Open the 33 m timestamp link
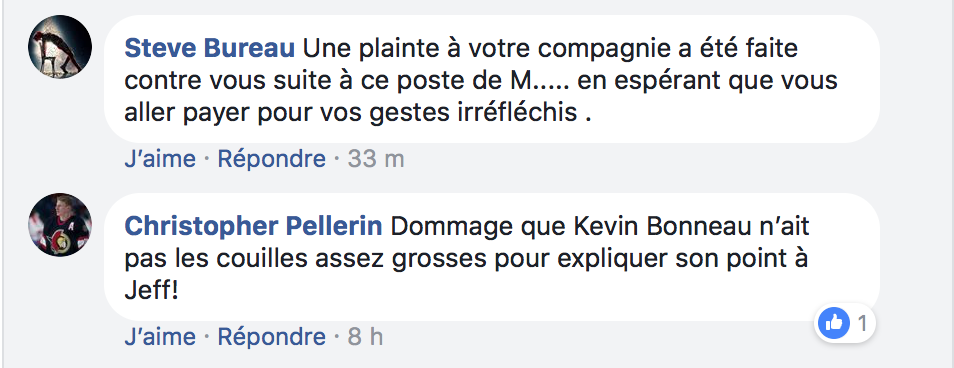Image resolution: width=954 pixels, height=368 pixels. coord(376,159)
